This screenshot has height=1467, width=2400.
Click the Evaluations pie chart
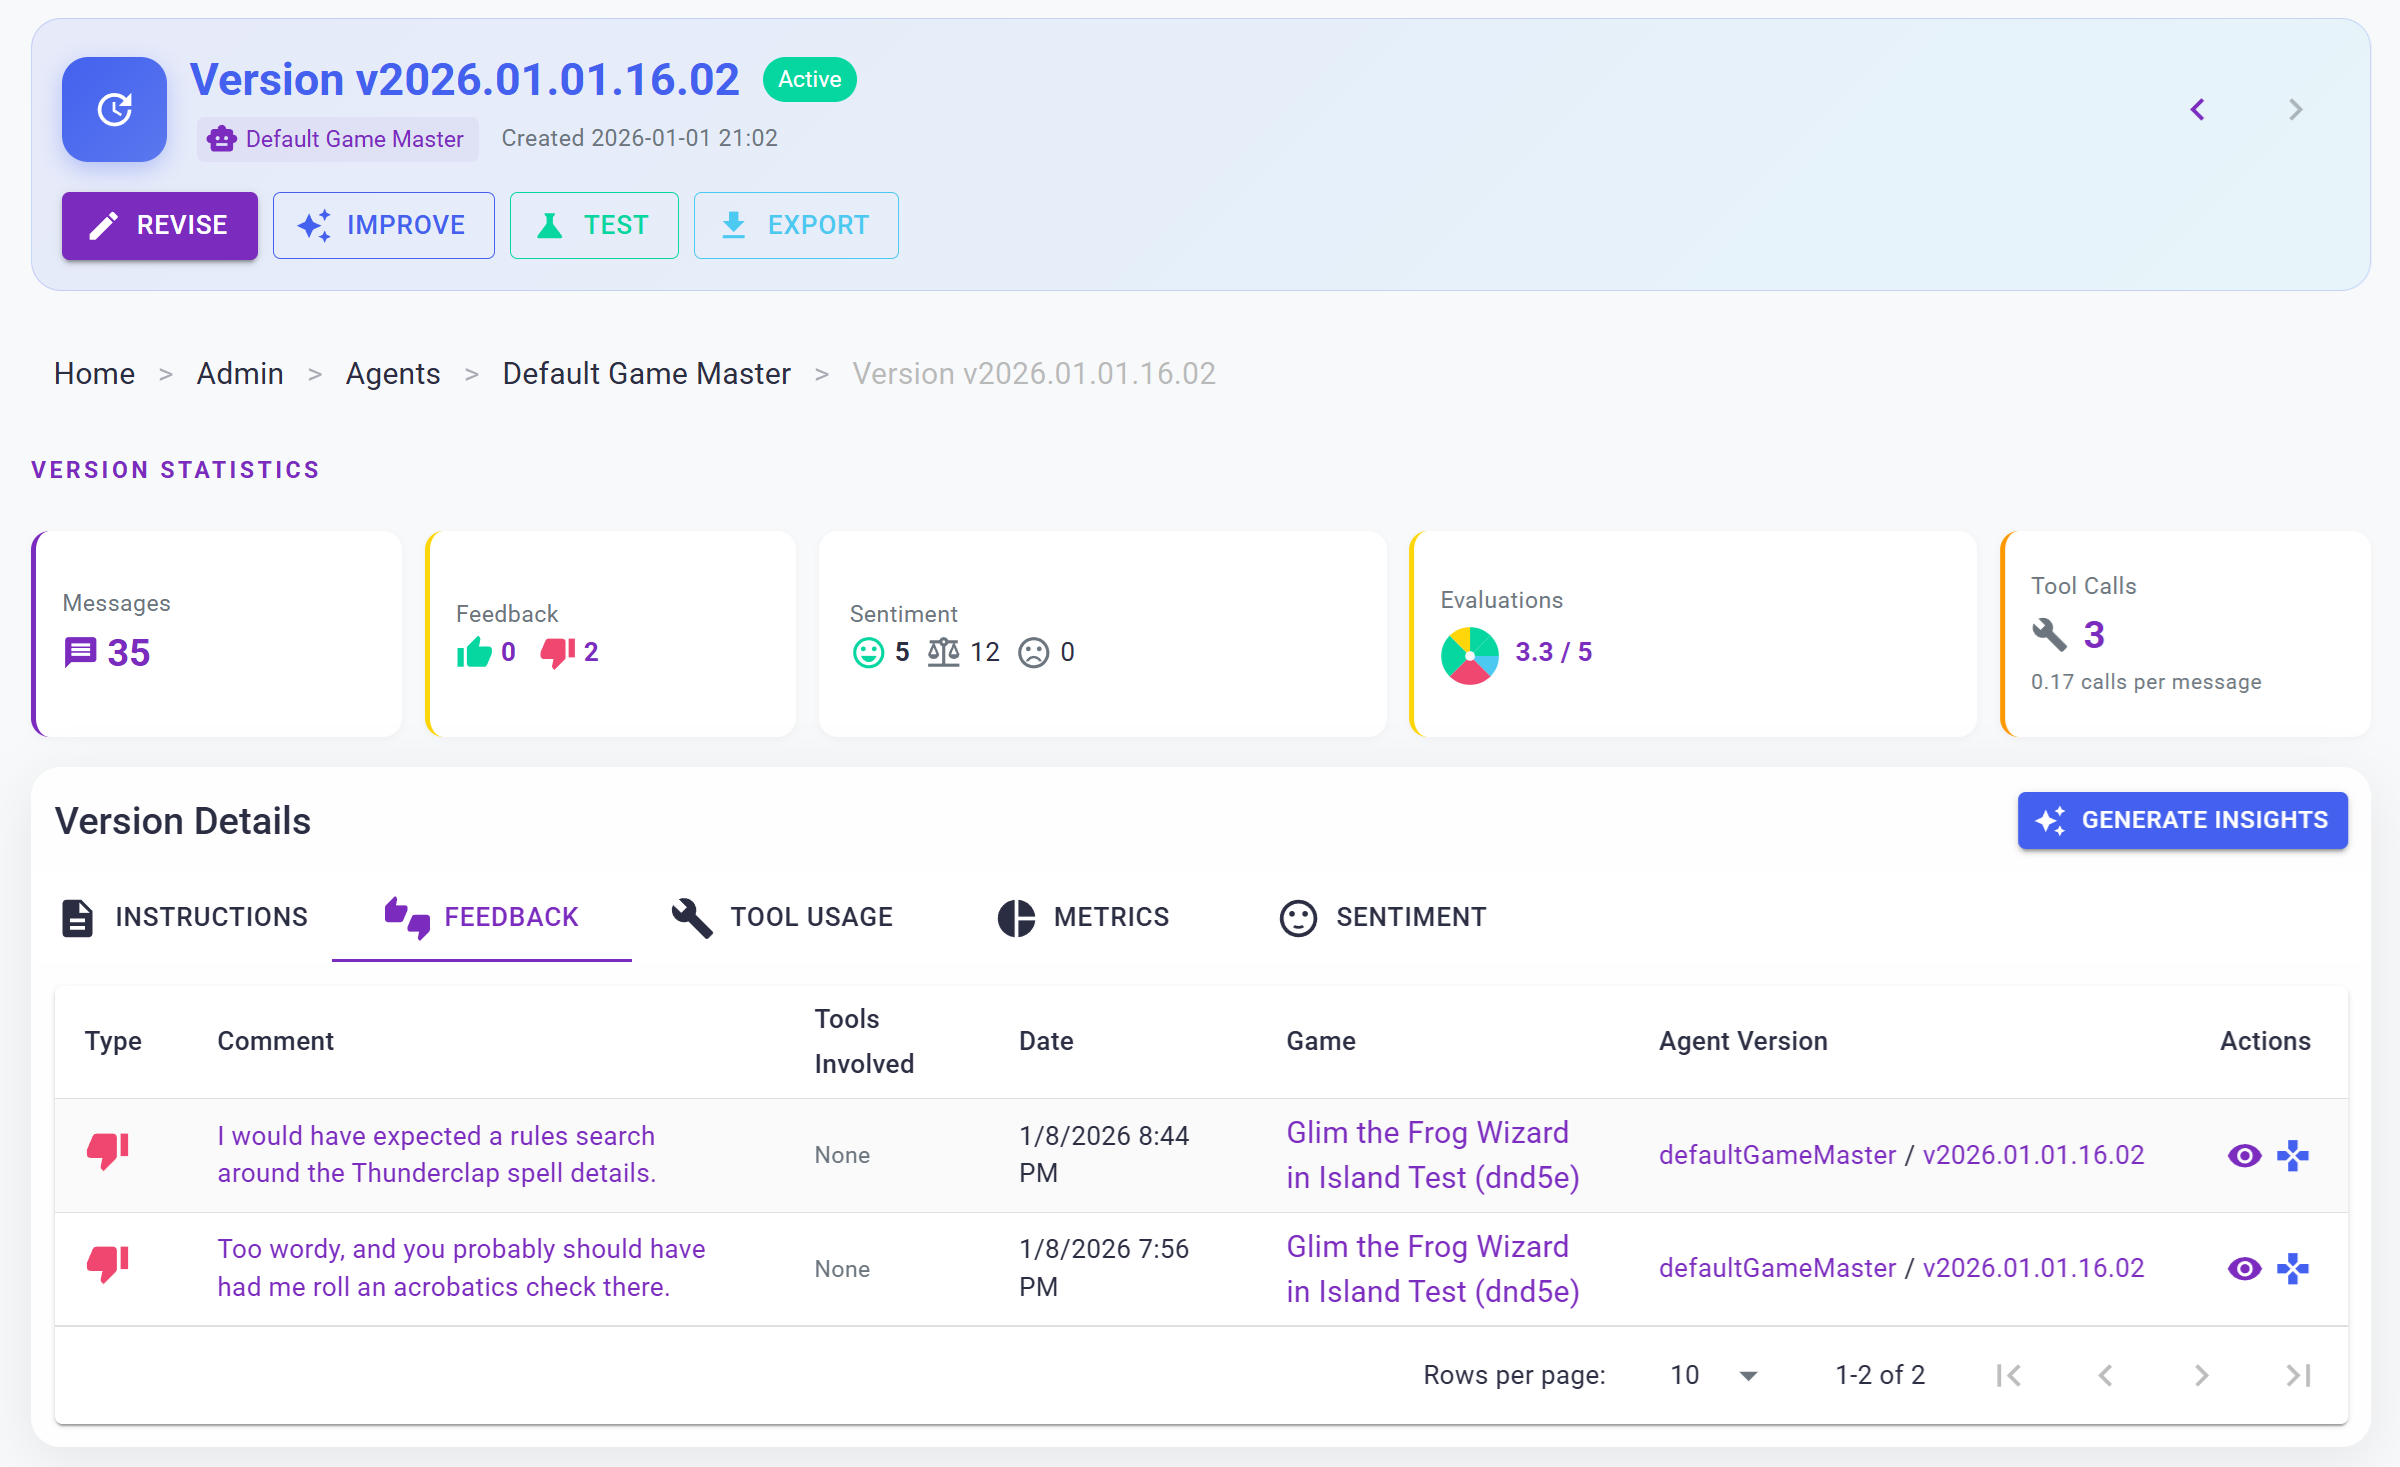click(1469, 655)
